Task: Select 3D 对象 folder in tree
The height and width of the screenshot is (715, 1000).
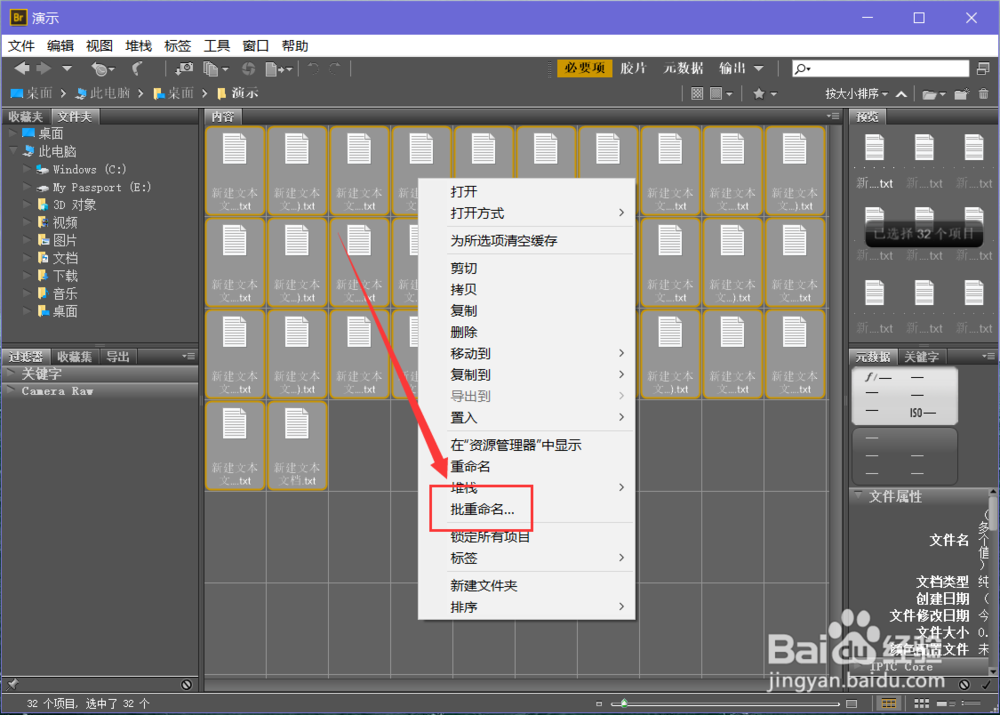Action: (x=67, y=205)
